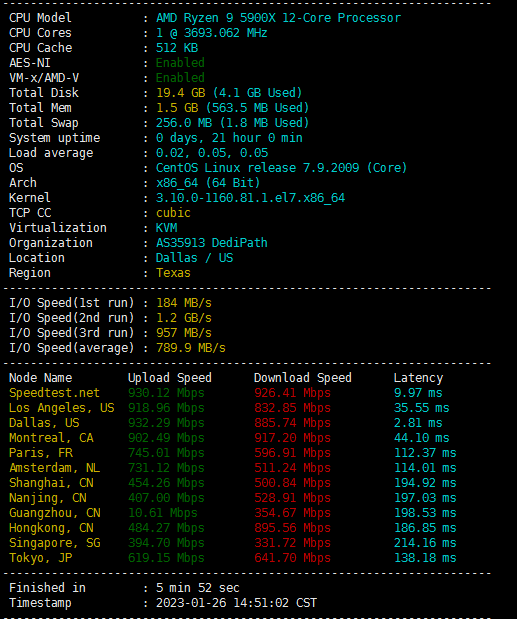Screen dimensions: 517x619
Task: Click the Tokyo latency 138.18 ms
Action: 425,558
